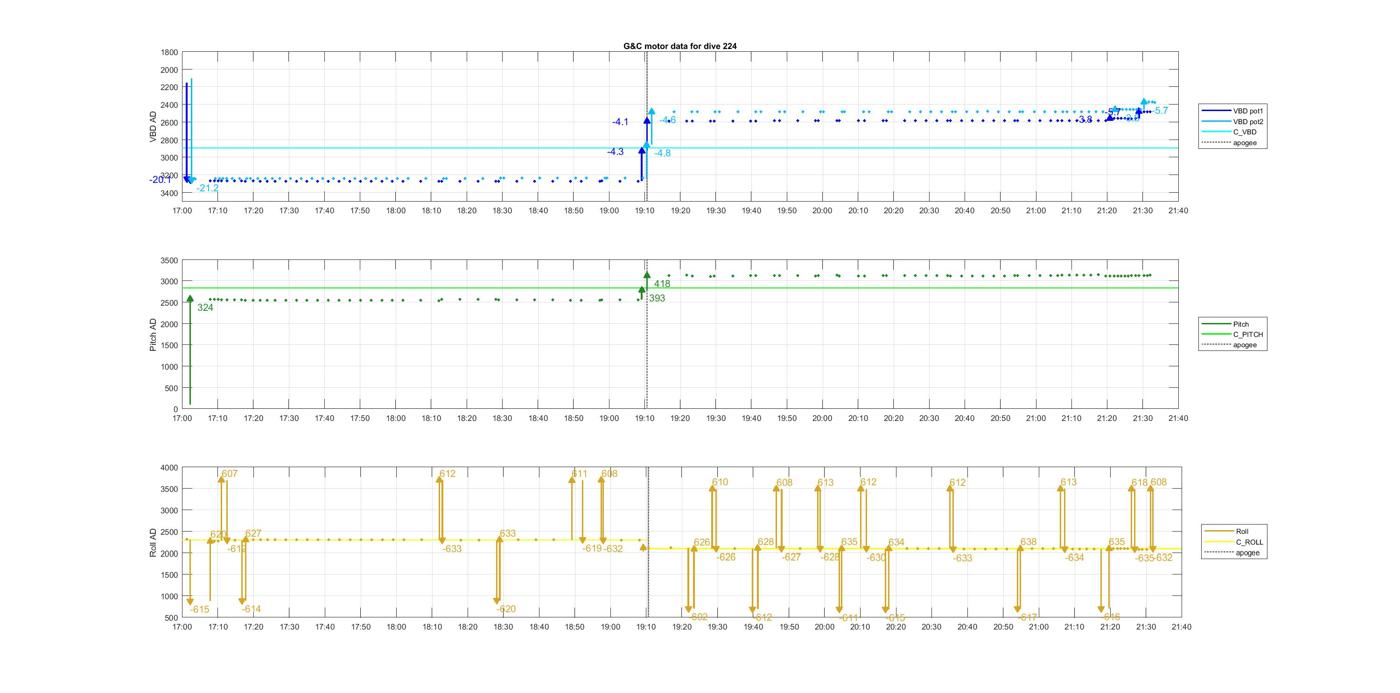Click the "324" pitch data label

click(x=205, y=308)
